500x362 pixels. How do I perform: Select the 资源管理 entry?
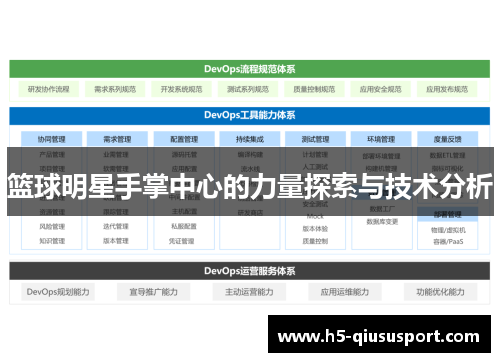[x=52, y=212]
